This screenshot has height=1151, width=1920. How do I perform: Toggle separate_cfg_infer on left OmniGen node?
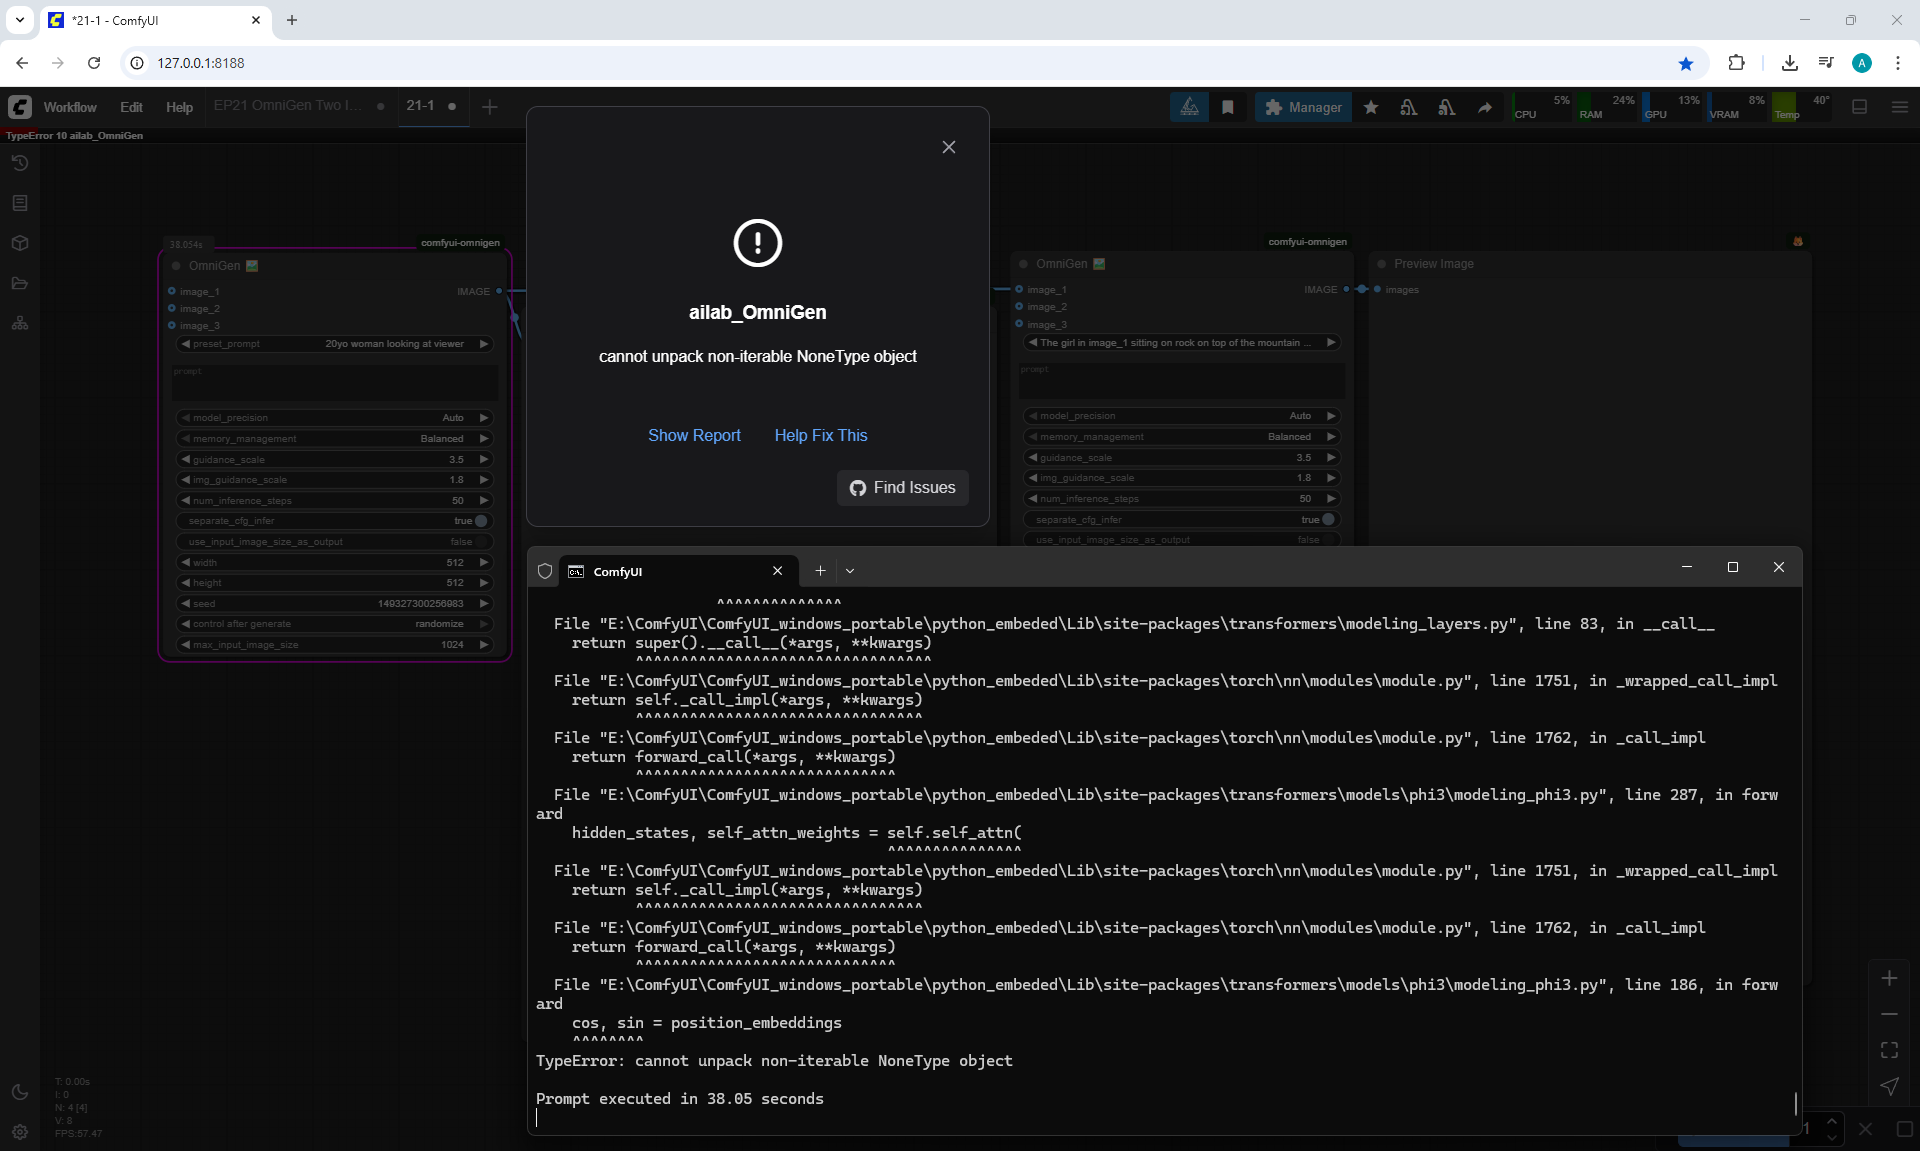(480, 521)
